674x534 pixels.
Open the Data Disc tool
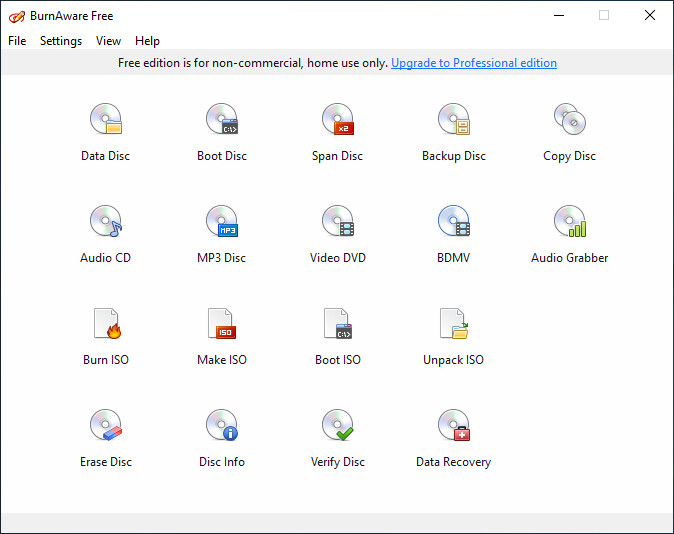tap(106, 119)
